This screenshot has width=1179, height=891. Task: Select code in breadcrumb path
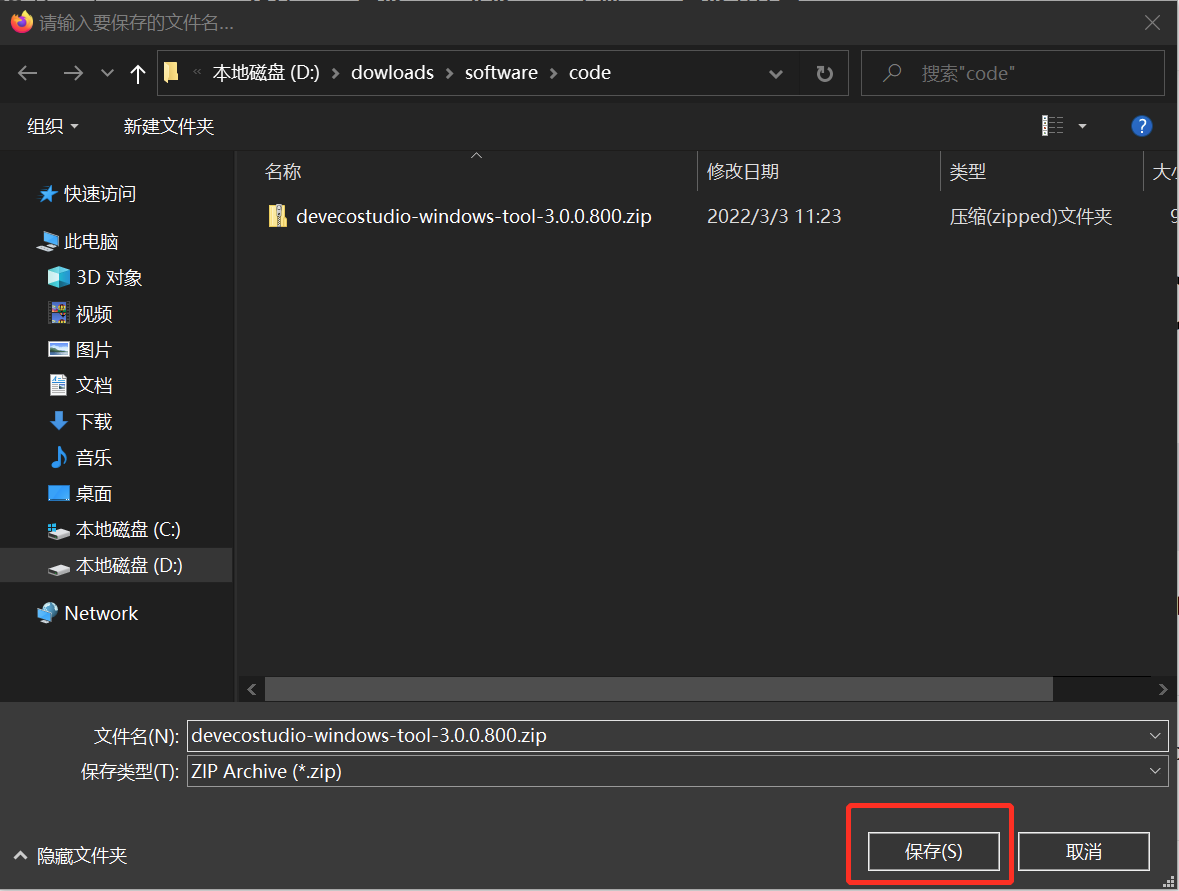pos(590,72)
